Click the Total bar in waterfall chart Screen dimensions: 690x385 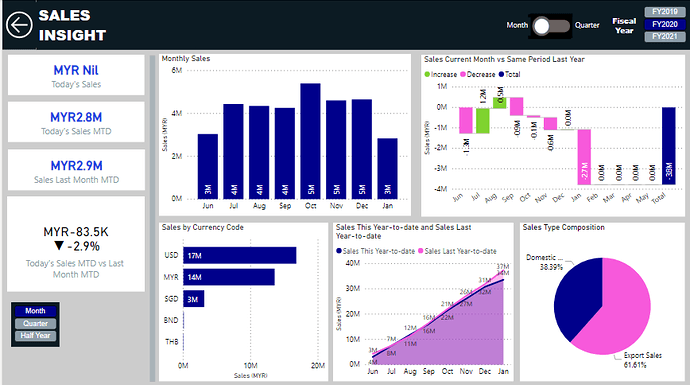pos(668,146)
